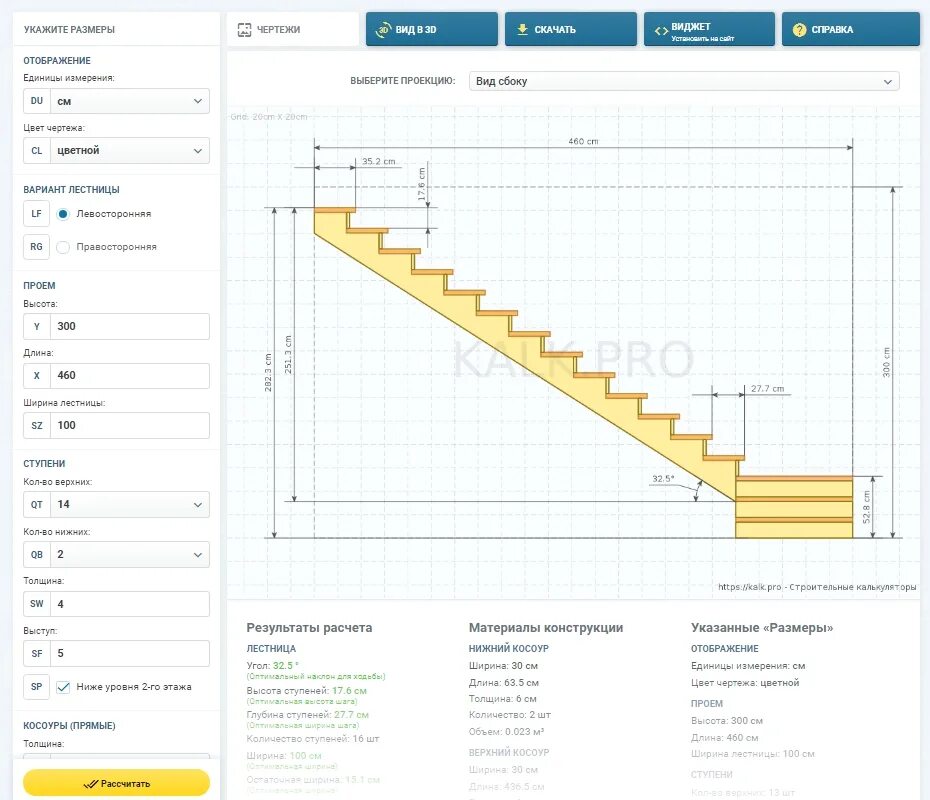Click the Рассчитать calculate button
The width and height of the screenshot is (930, 800).
tap(116, 783)
